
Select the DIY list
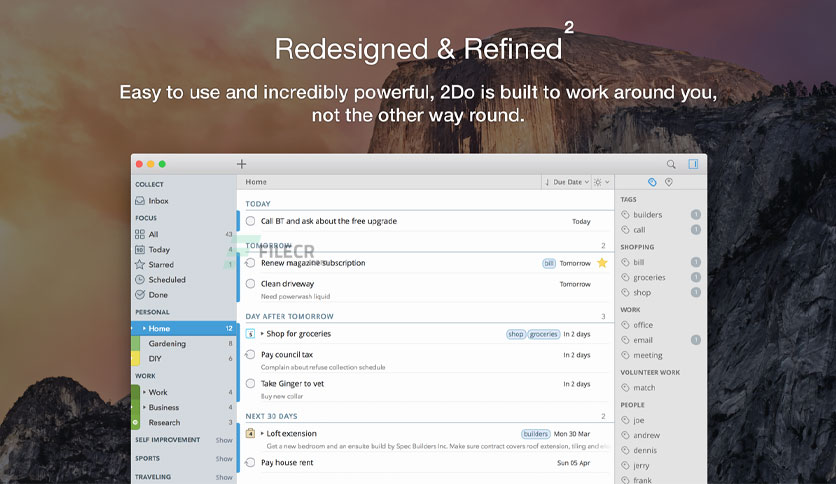click(183, 359)
